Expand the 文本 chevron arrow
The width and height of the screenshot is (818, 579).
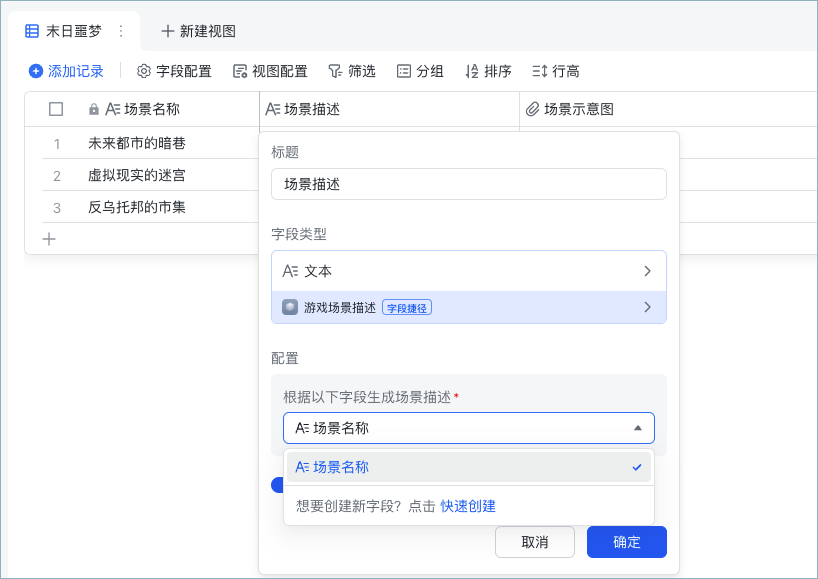[647, 271]
